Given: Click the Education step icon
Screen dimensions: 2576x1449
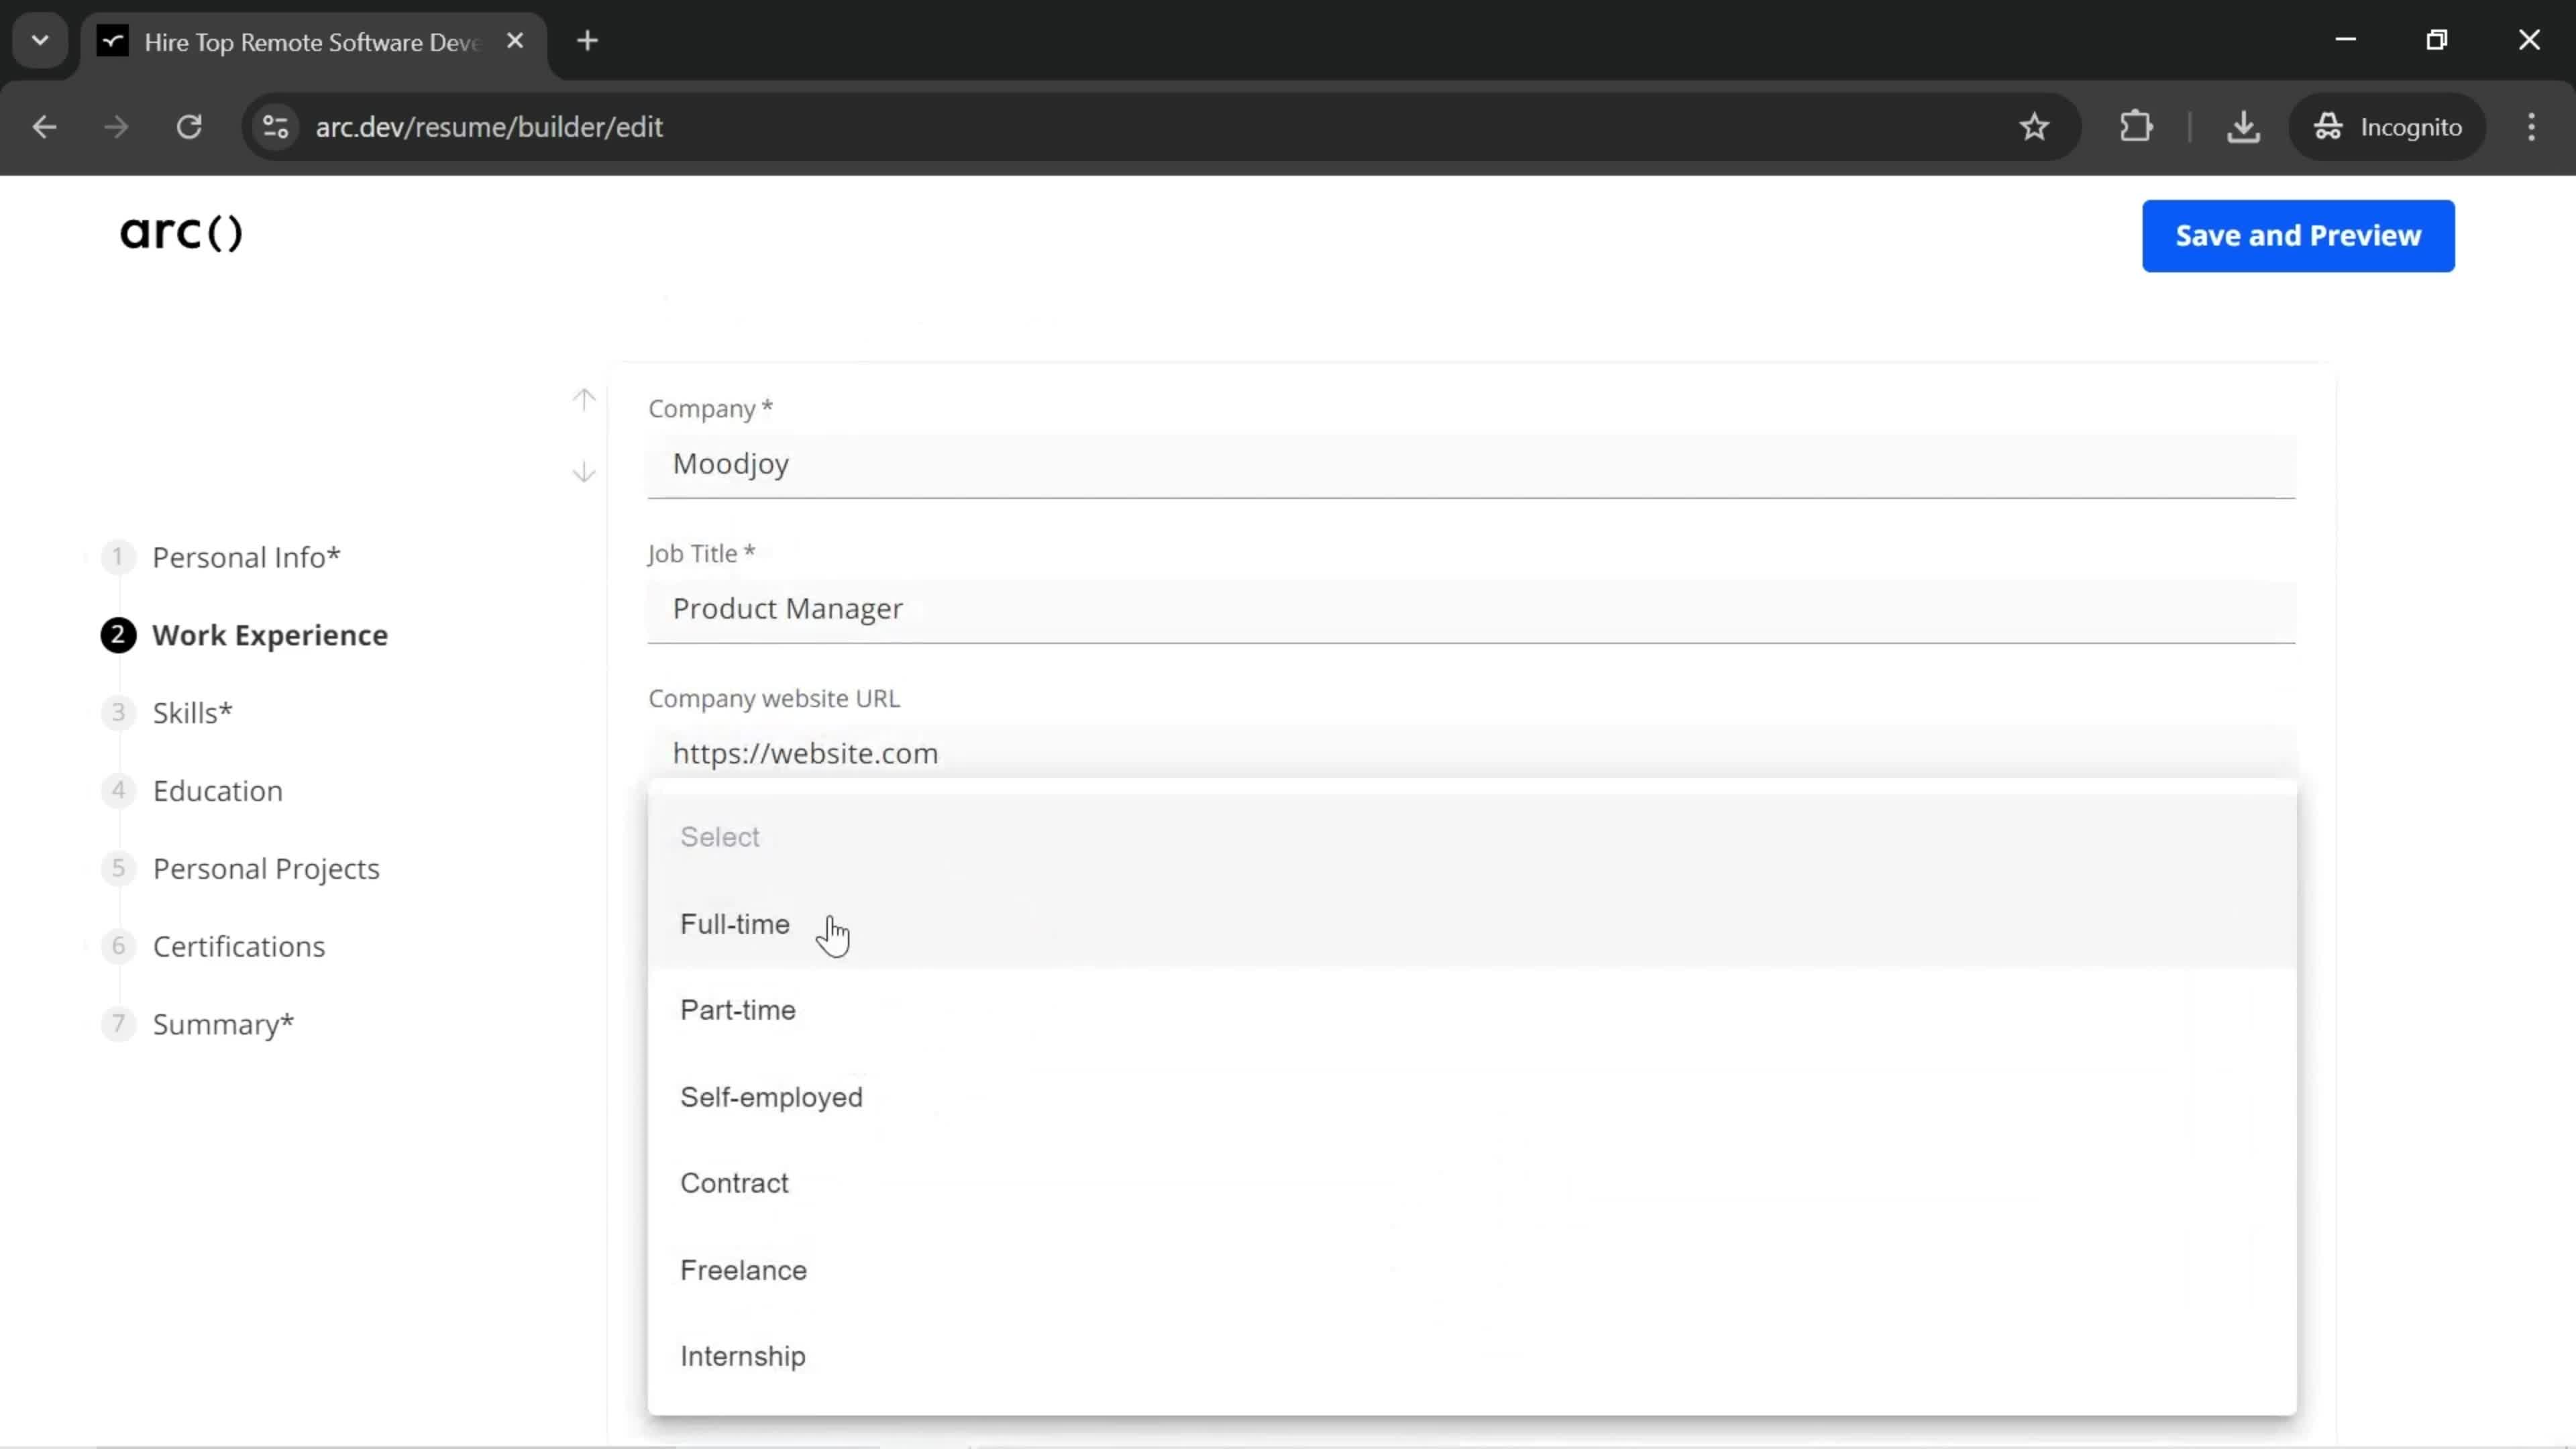Looking at the screenshot, I should [117, 789].
